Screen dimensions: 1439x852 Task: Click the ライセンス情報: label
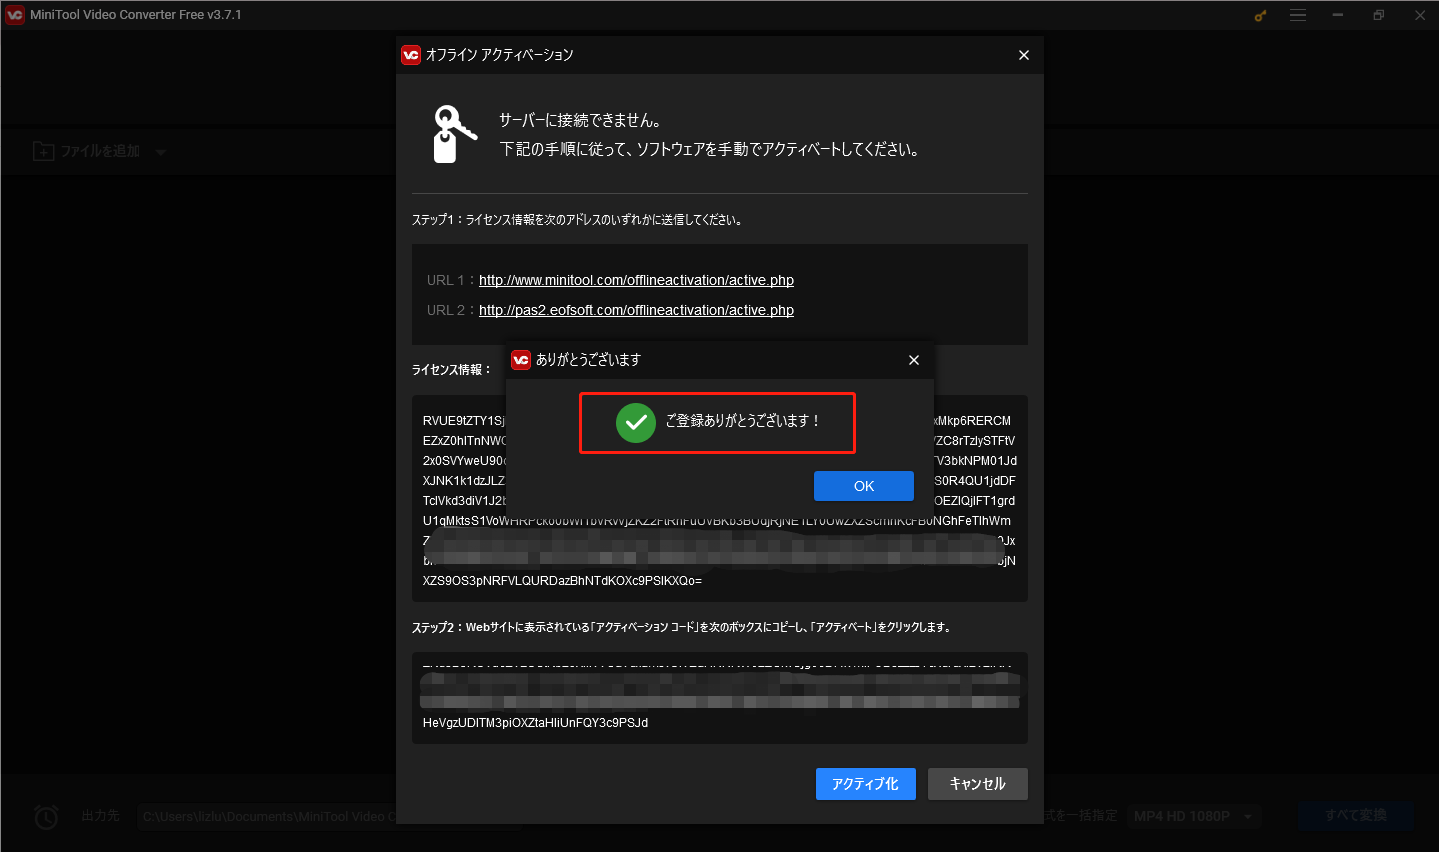click(x=452, y=370)
